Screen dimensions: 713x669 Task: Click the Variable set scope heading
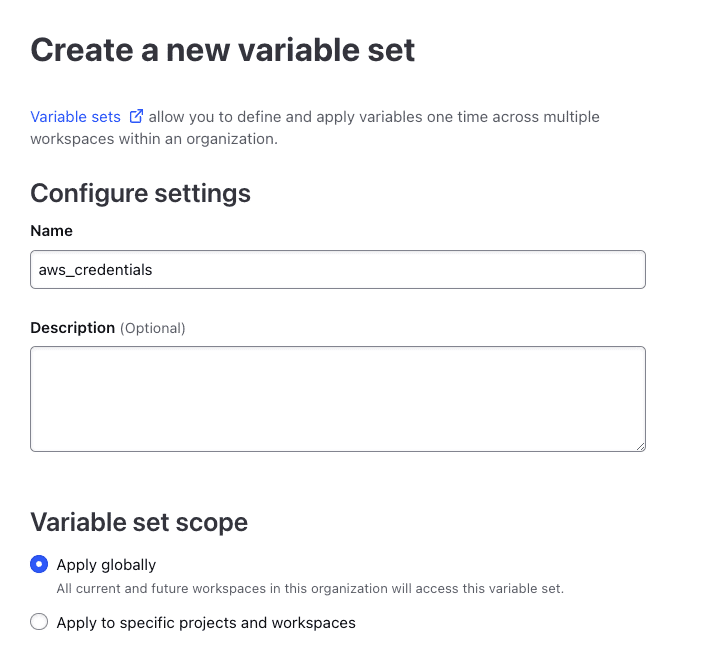(x=139, y=522)
